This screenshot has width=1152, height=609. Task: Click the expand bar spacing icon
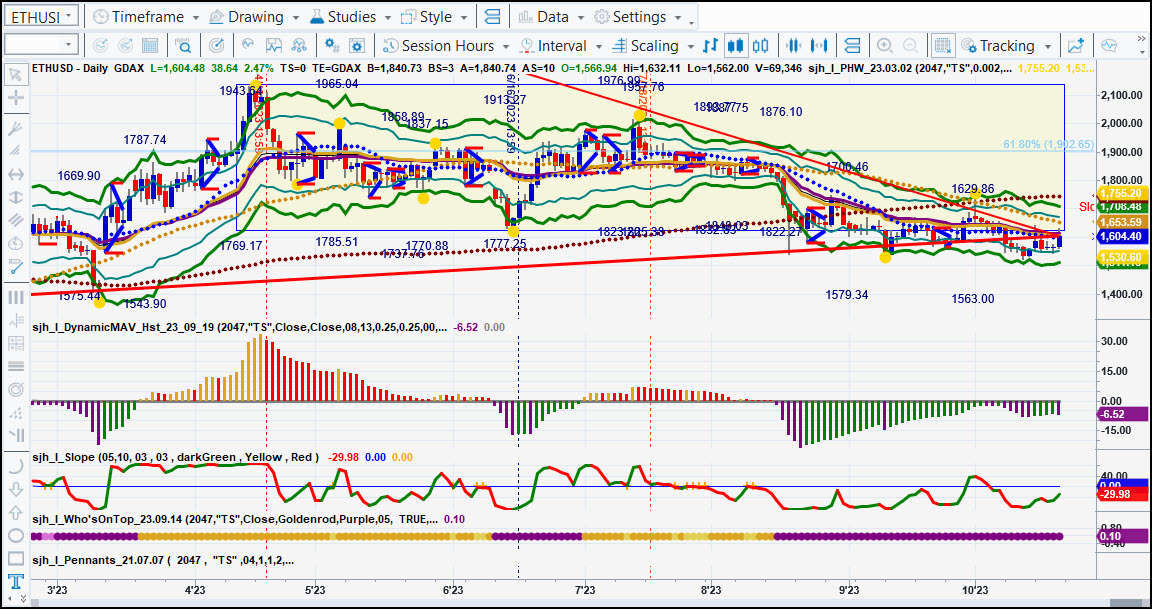tap(818, 46)
